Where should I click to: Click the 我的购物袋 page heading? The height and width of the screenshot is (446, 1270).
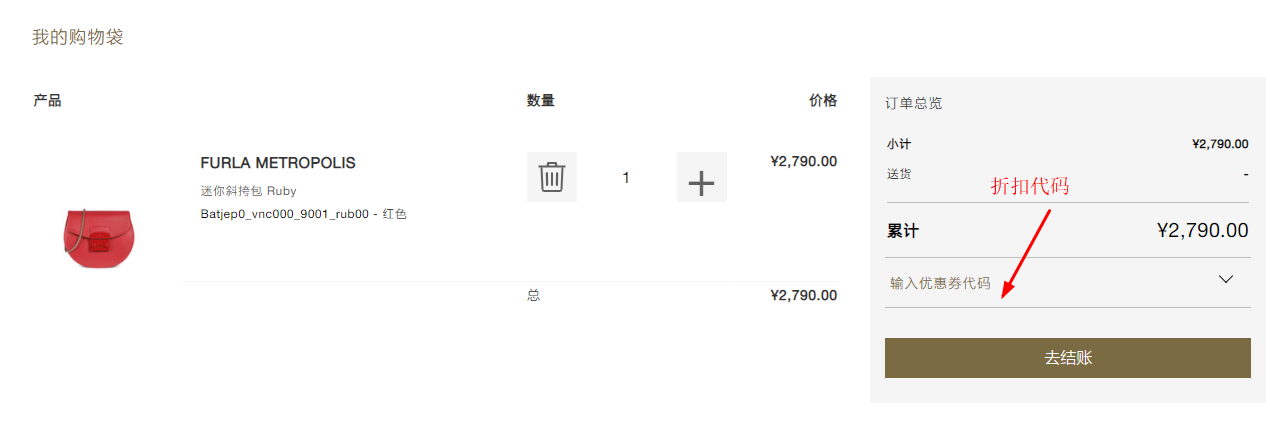(77, 38)
